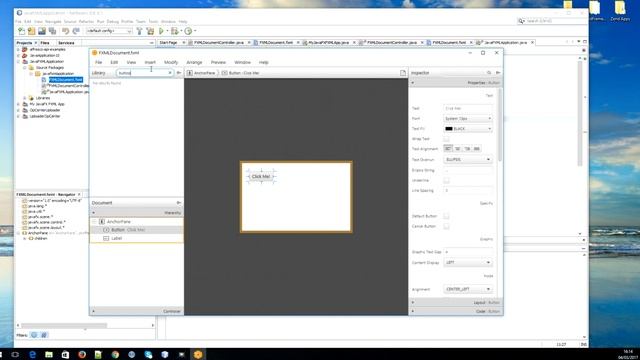
Task: Click Debug Project toolbar icon
Action: (x=175, y=31)
